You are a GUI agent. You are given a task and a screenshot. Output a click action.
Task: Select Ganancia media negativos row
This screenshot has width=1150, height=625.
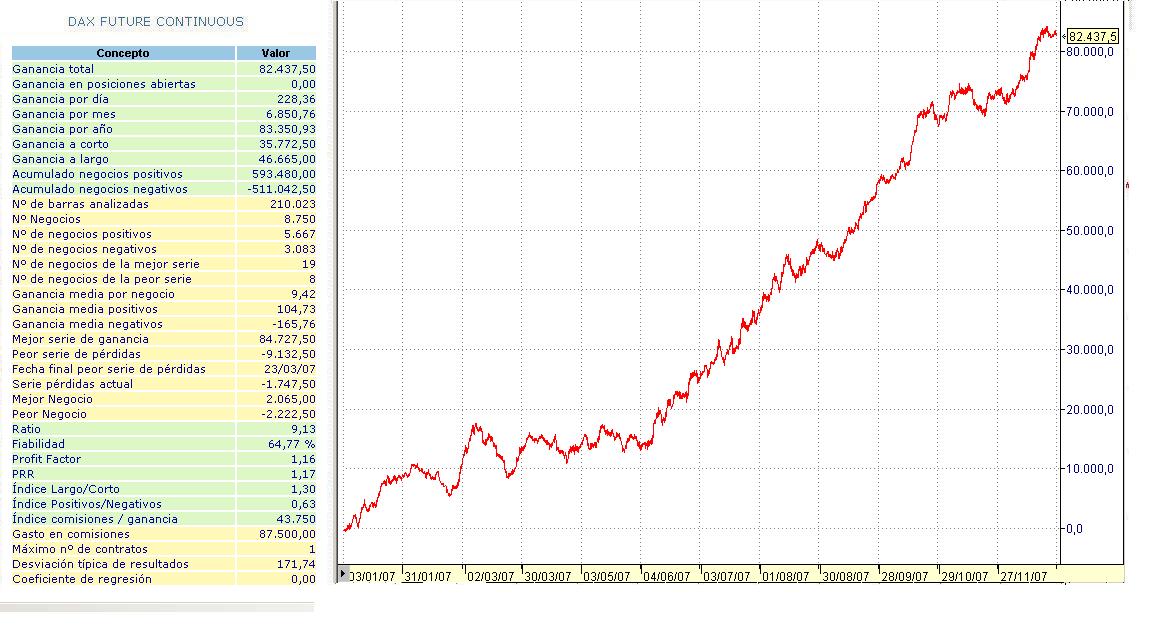point(164,324)
